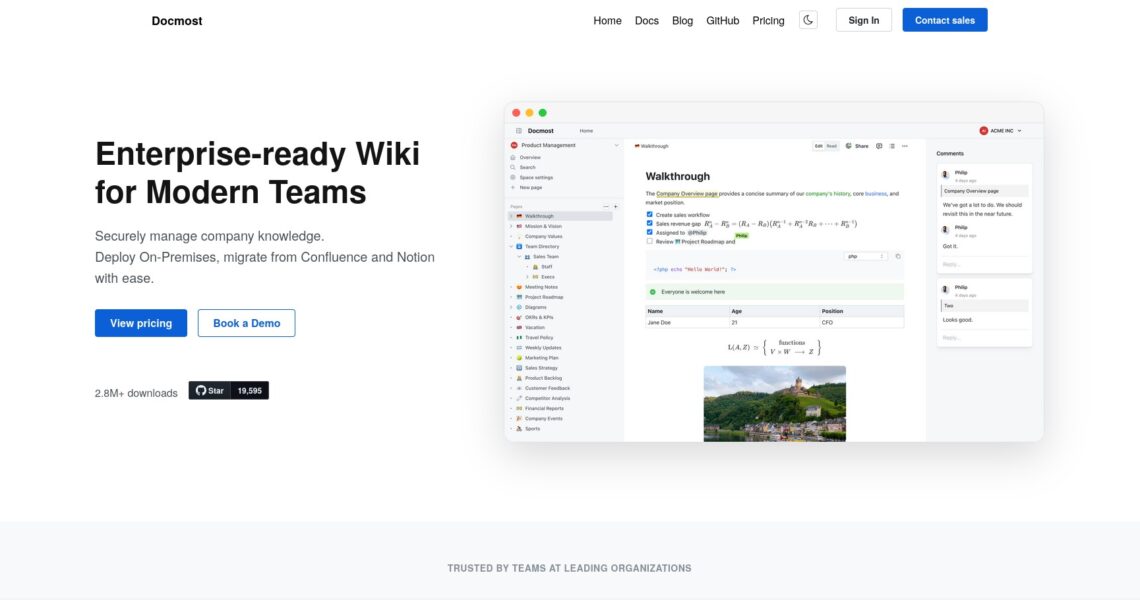1140x600 pixels.
Task: Open Docs in the top navigation
Action: (646, 20)
